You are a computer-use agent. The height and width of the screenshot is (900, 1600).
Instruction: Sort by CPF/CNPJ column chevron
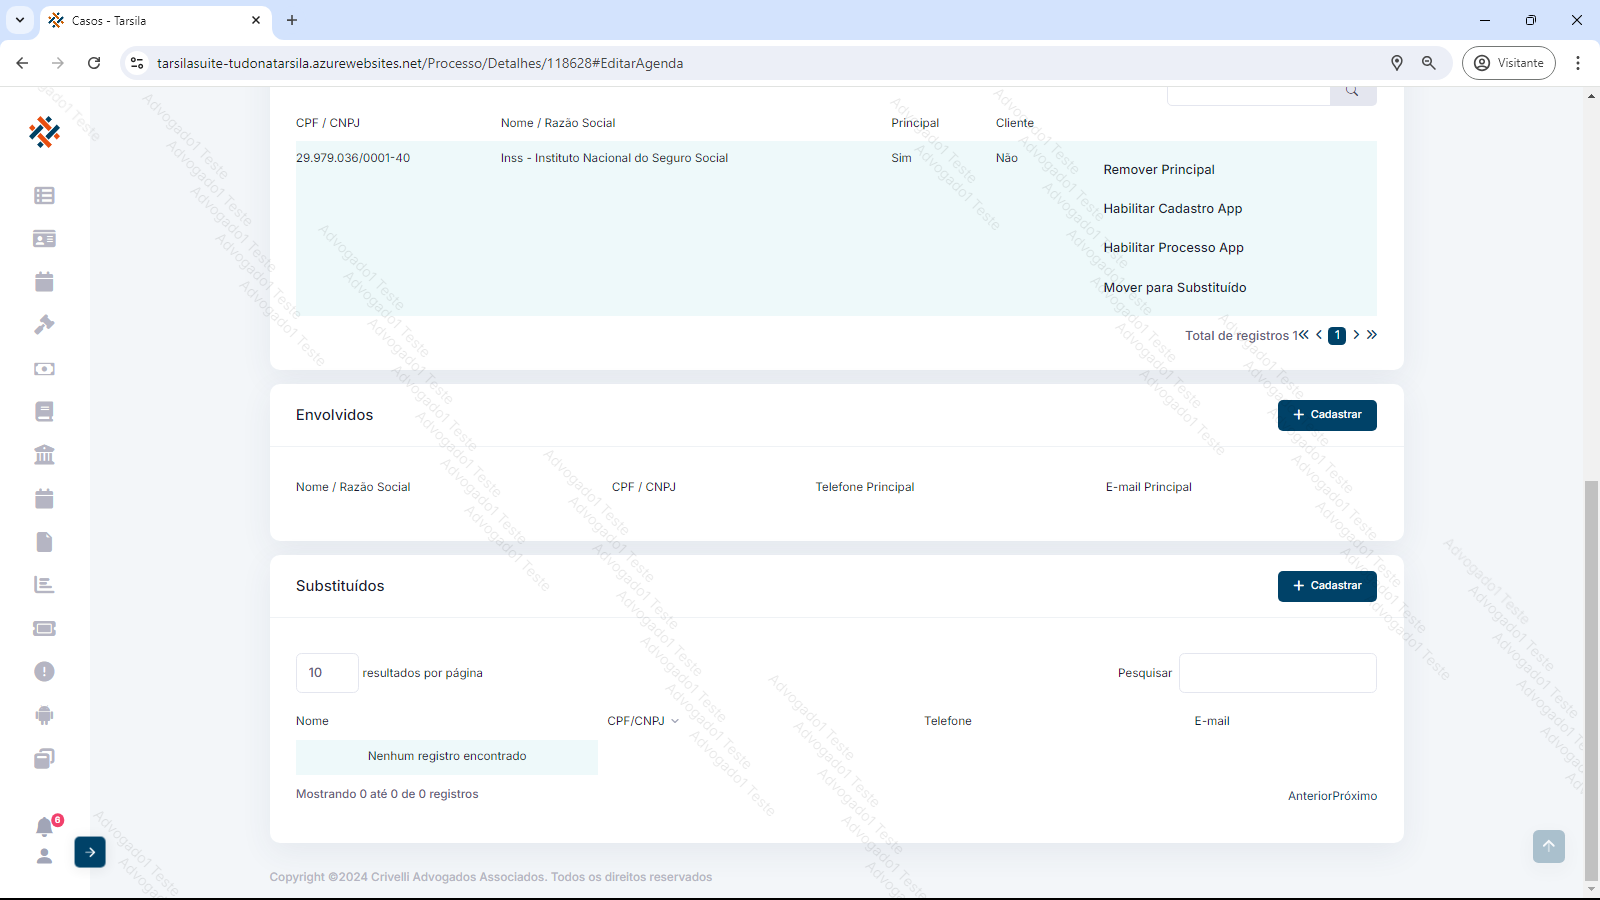(x=675, y=721)
